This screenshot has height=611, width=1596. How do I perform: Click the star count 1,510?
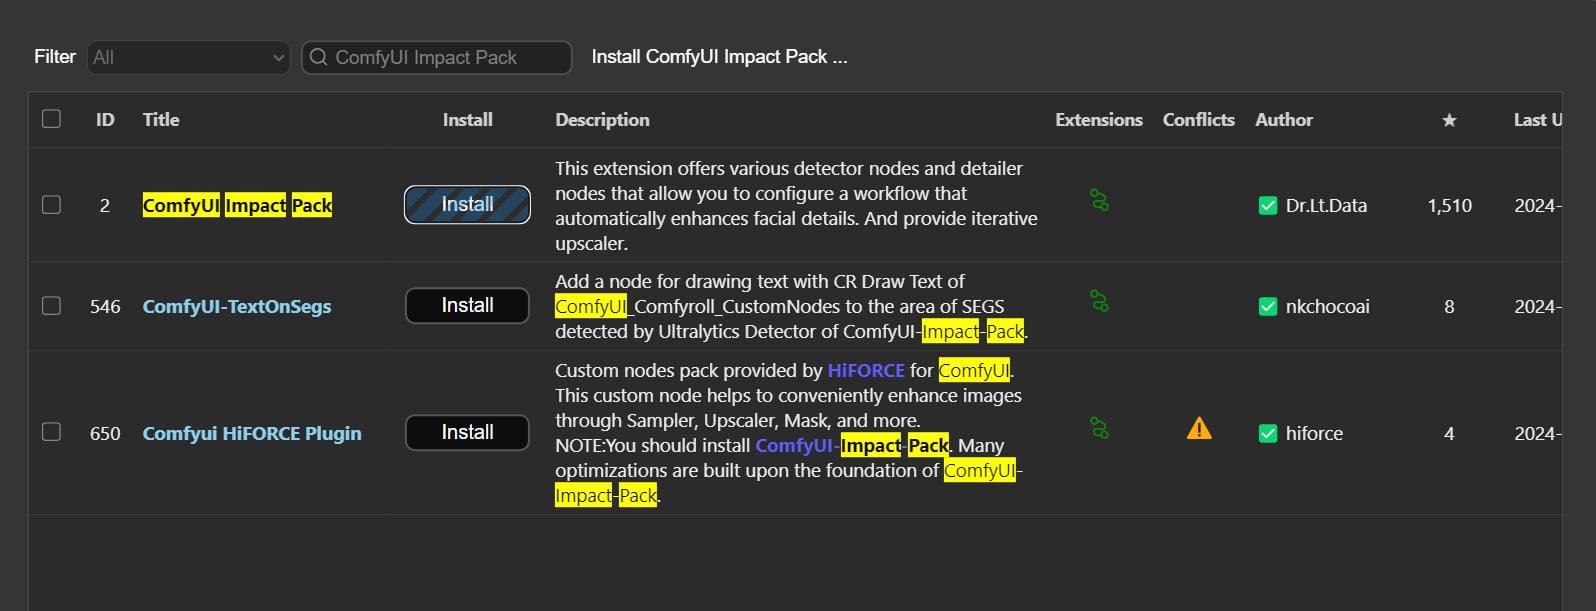click(x=1449, y=206)
